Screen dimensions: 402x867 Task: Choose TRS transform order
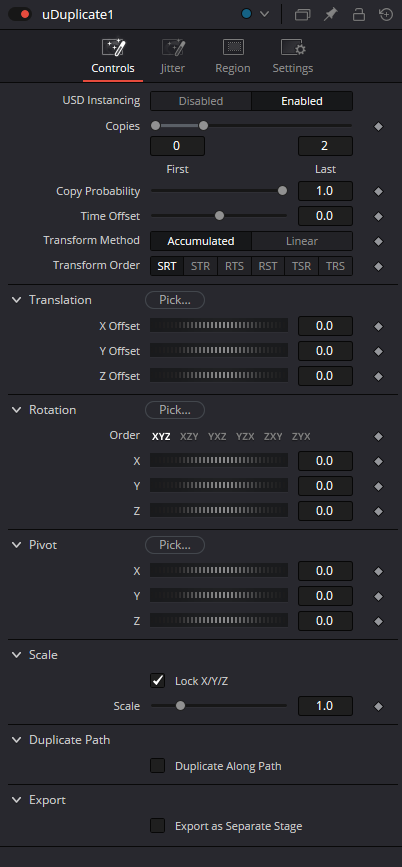(x=336, y=266)
